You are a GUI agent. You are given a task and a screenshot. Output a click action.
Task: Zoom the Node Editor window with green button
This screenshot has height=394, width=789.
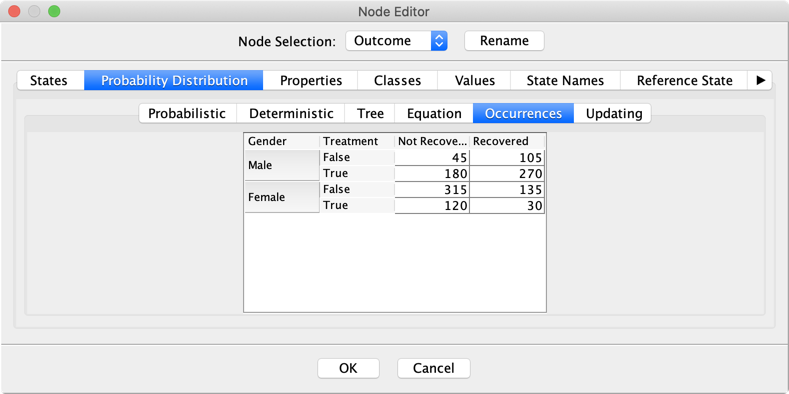[54, 11]
